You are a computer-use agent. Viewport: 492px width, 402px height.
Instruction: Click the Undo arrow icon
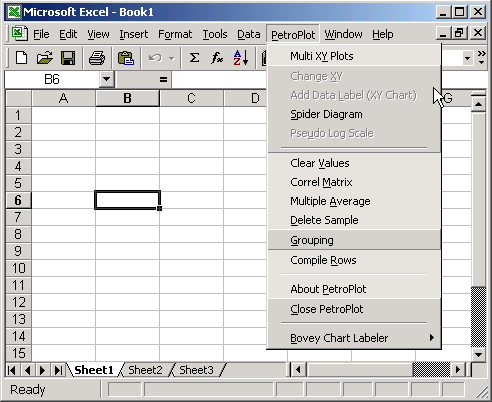[155, 58]
